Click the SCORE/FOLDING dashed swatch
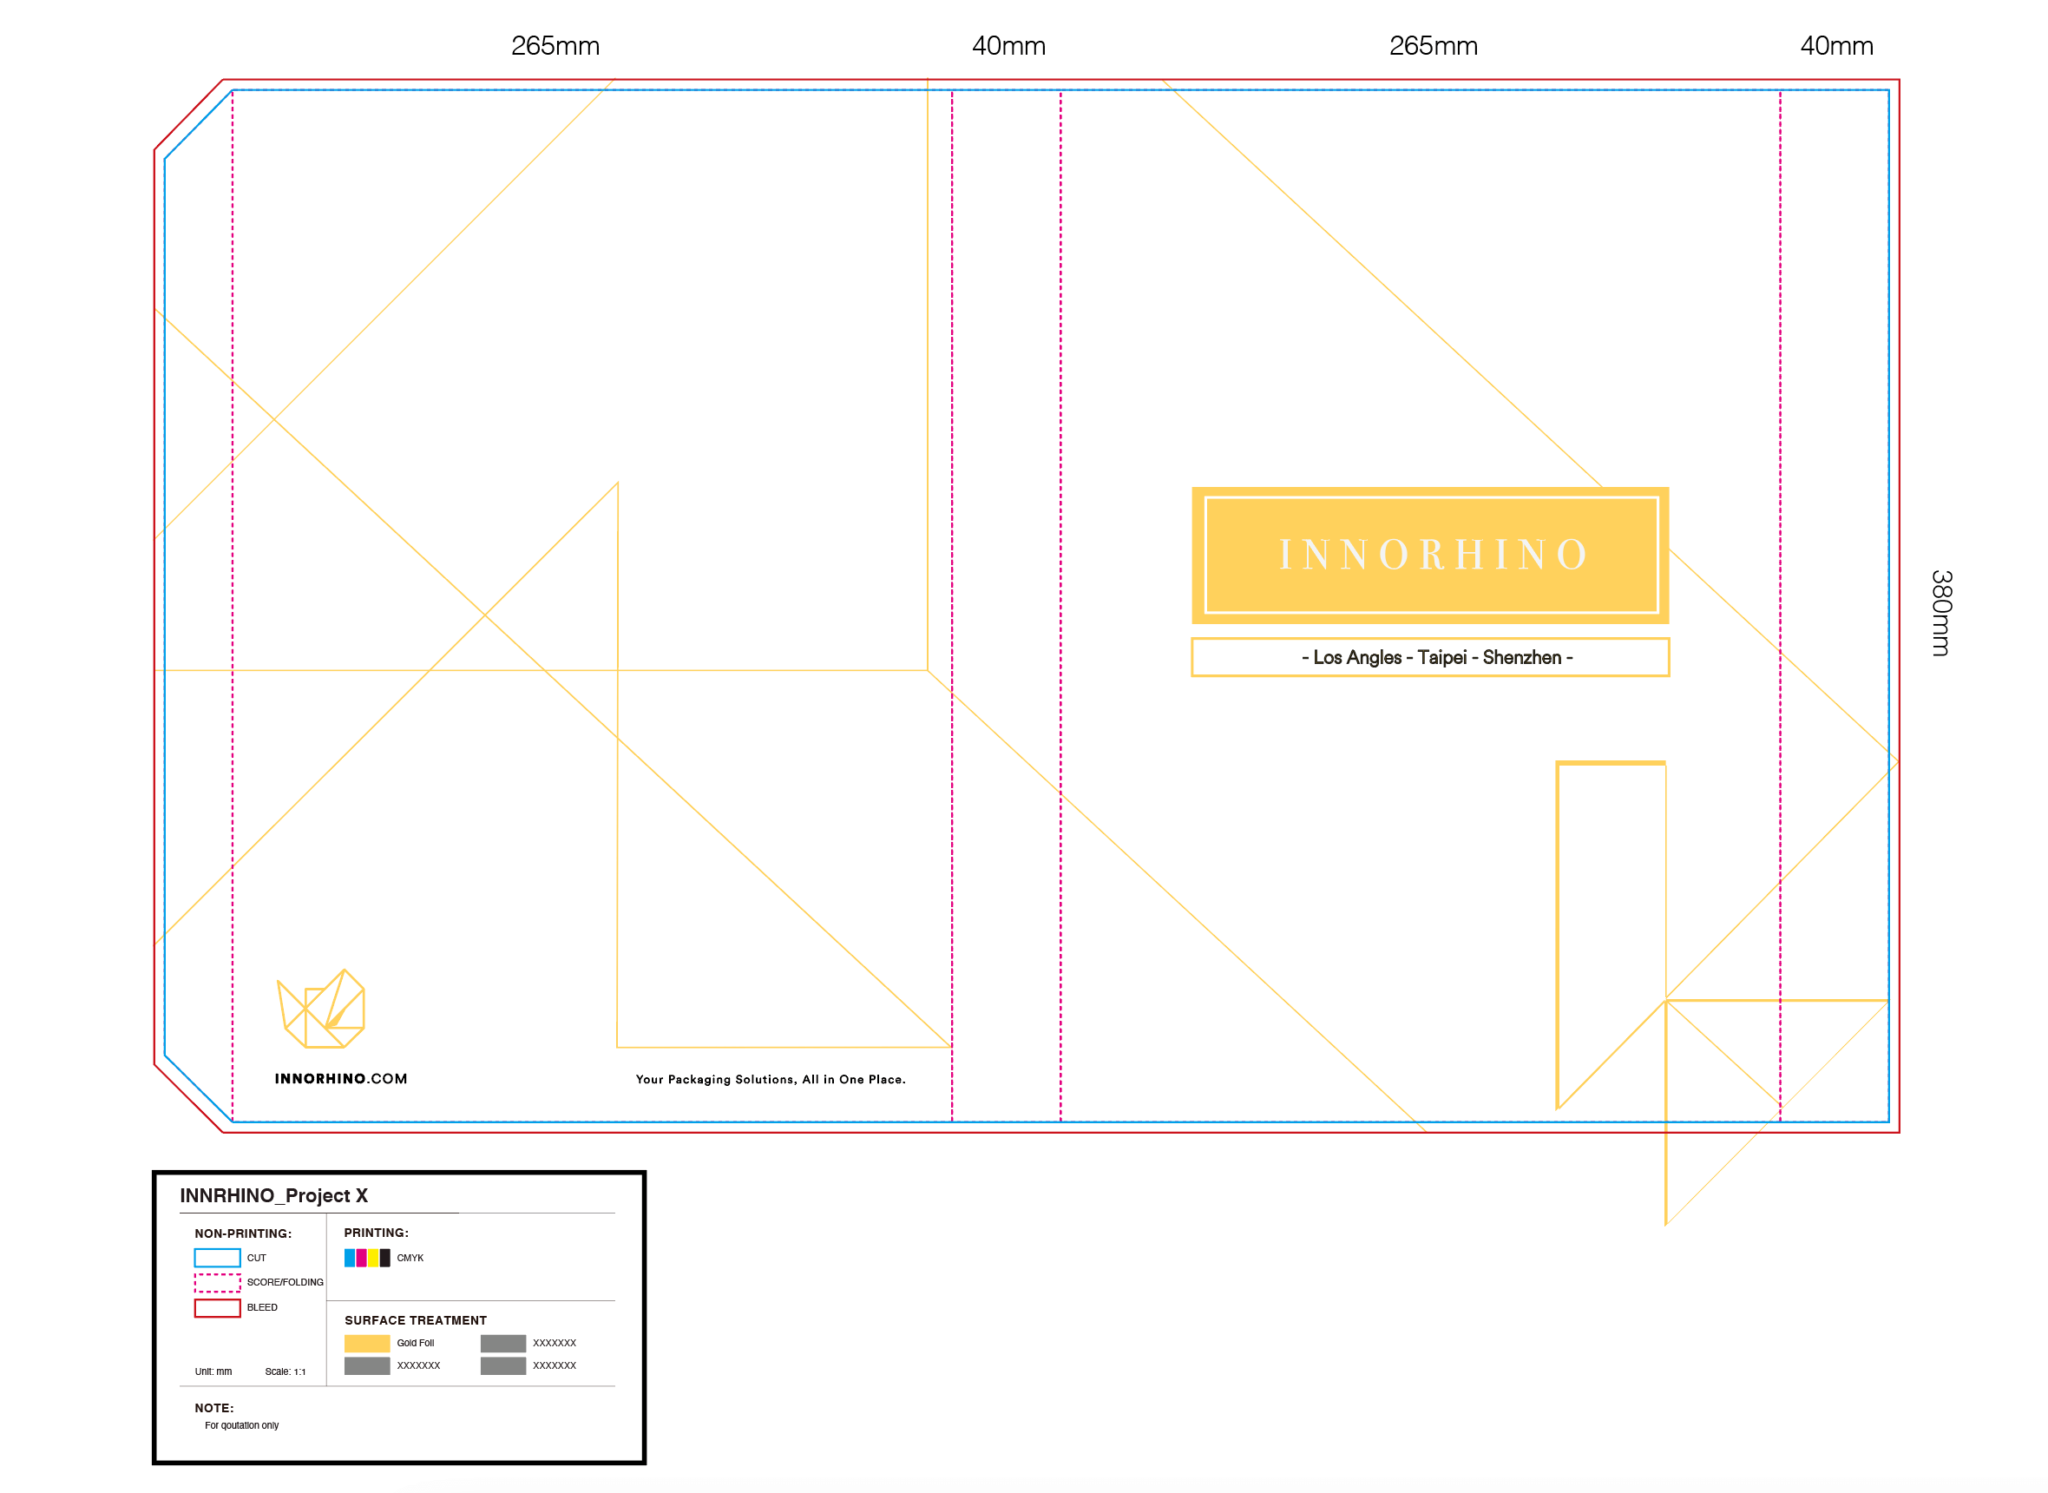 coord(215,1283)
